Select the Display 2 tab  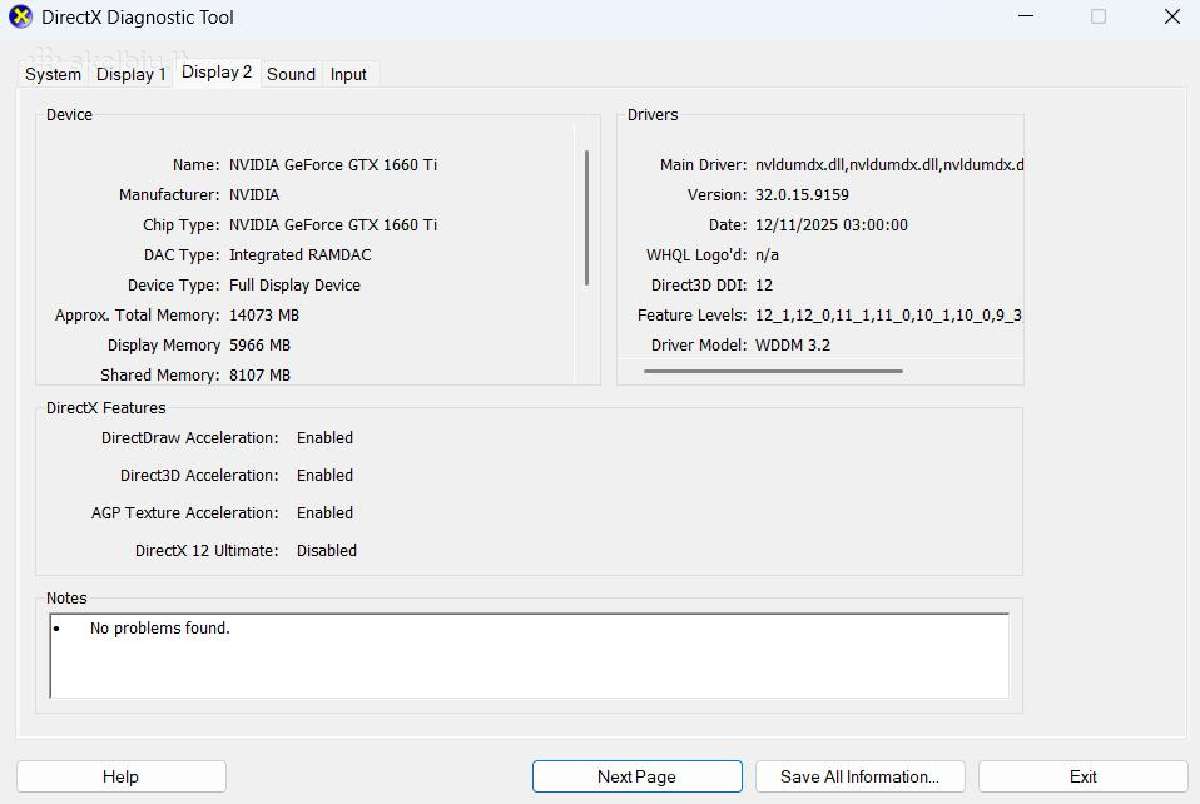pos(217,72)
